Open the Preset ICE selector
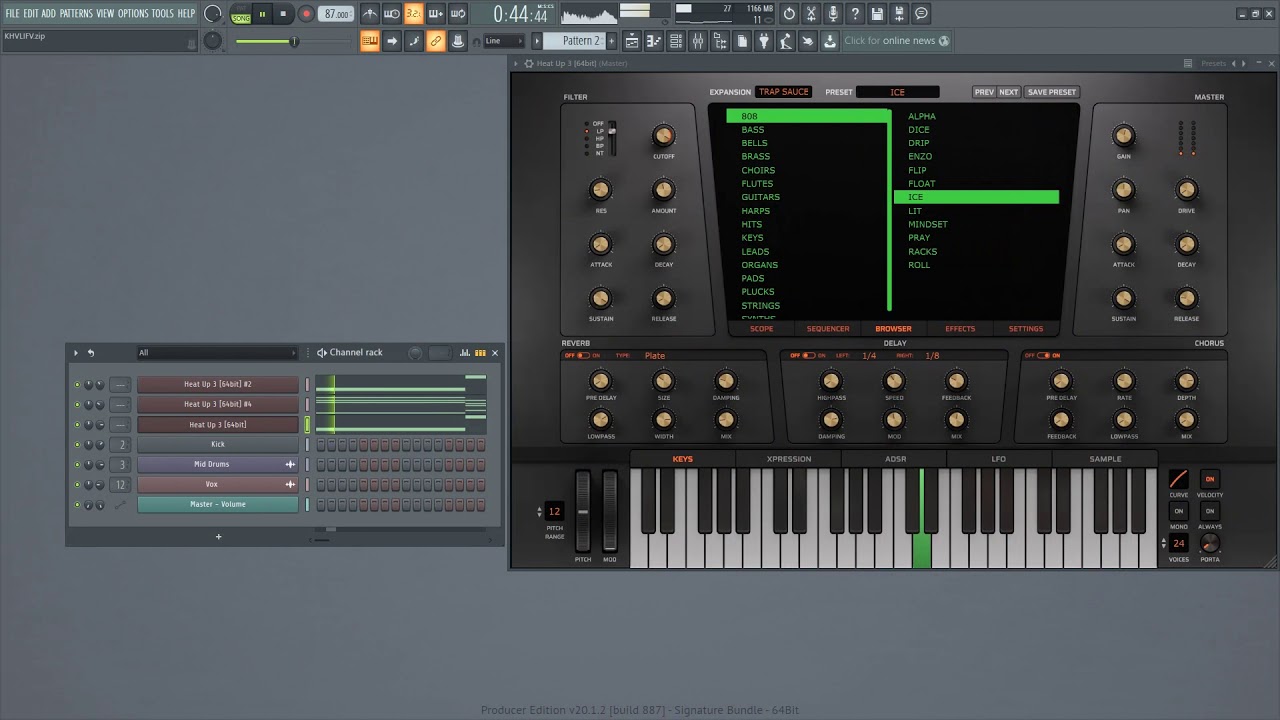The height and width of the screenshot is (720, 1280). coord(897,92)
